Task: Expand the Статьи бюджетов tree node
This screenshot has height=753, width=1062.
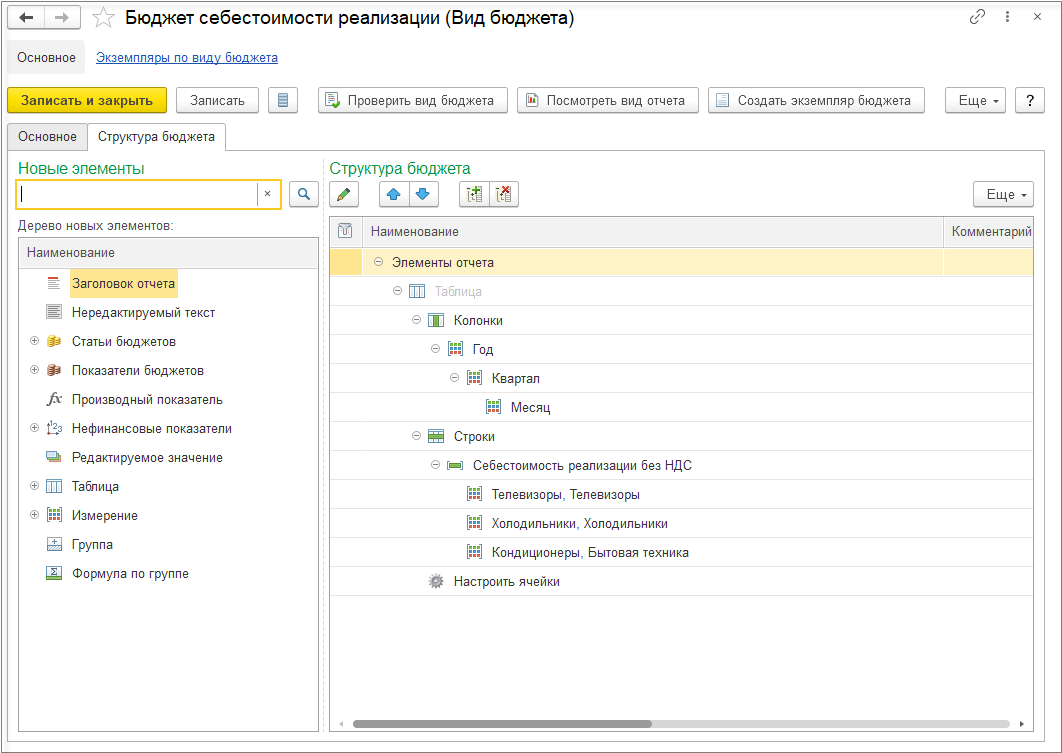Action: [34, 341]
